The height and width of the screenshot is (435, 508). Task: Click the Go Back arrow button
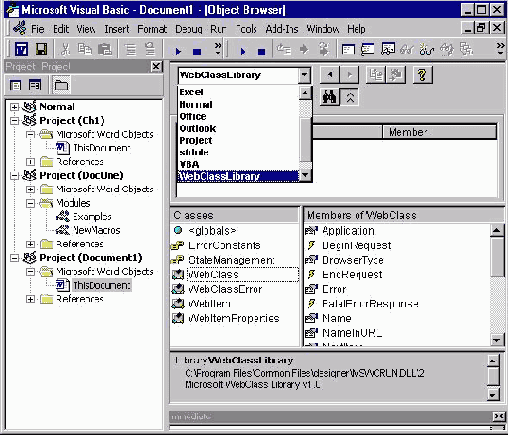point(330,75)
